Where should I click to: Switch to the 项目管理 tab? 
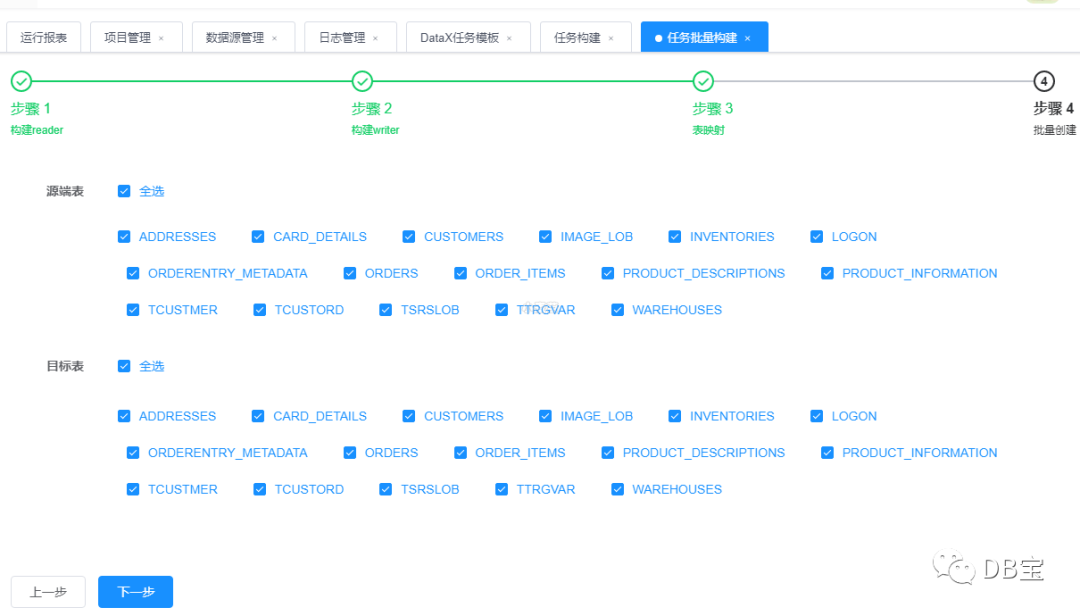pos(136,37)
